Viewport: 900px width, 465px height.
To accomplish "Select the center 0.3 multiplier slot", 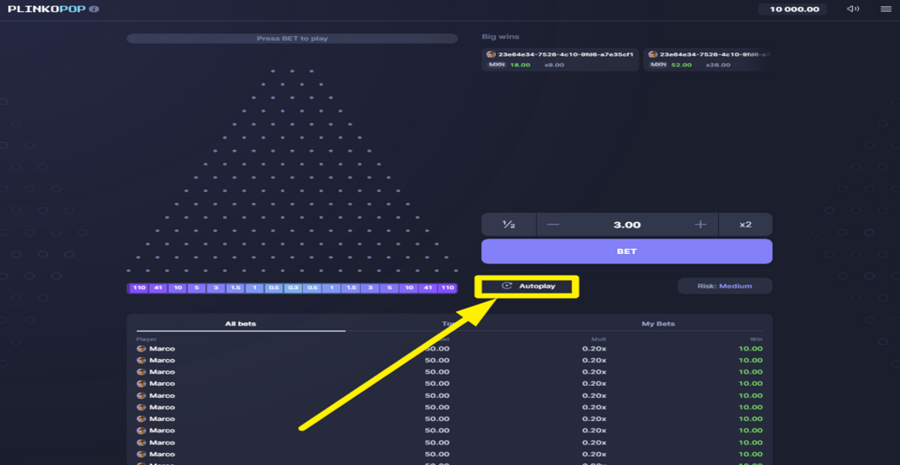I will click(293, 288).
